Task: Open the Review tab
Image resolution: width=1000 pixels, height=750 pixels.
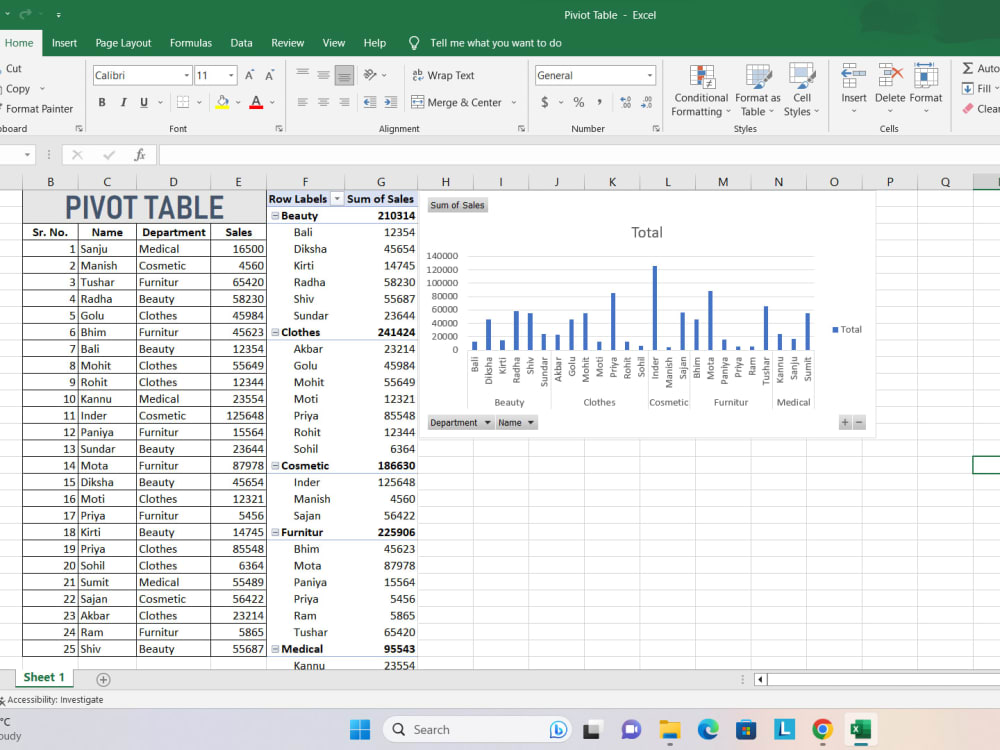Action: (288, 43)
